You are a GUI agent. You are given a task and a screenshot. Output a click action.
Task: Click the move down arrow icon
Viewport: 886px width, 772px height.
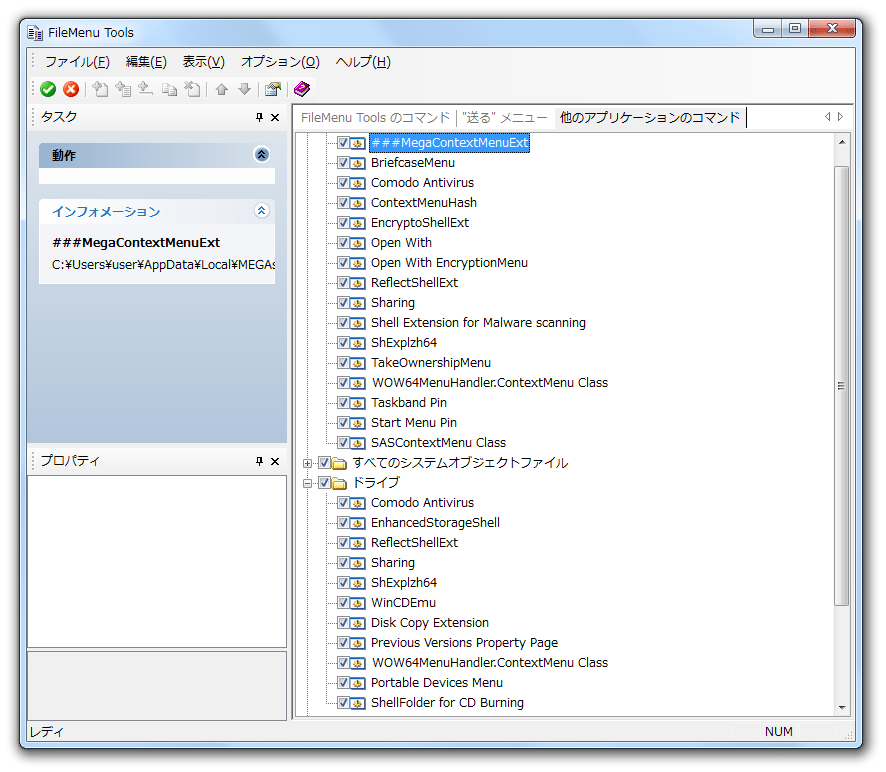(x=244, y=89)
